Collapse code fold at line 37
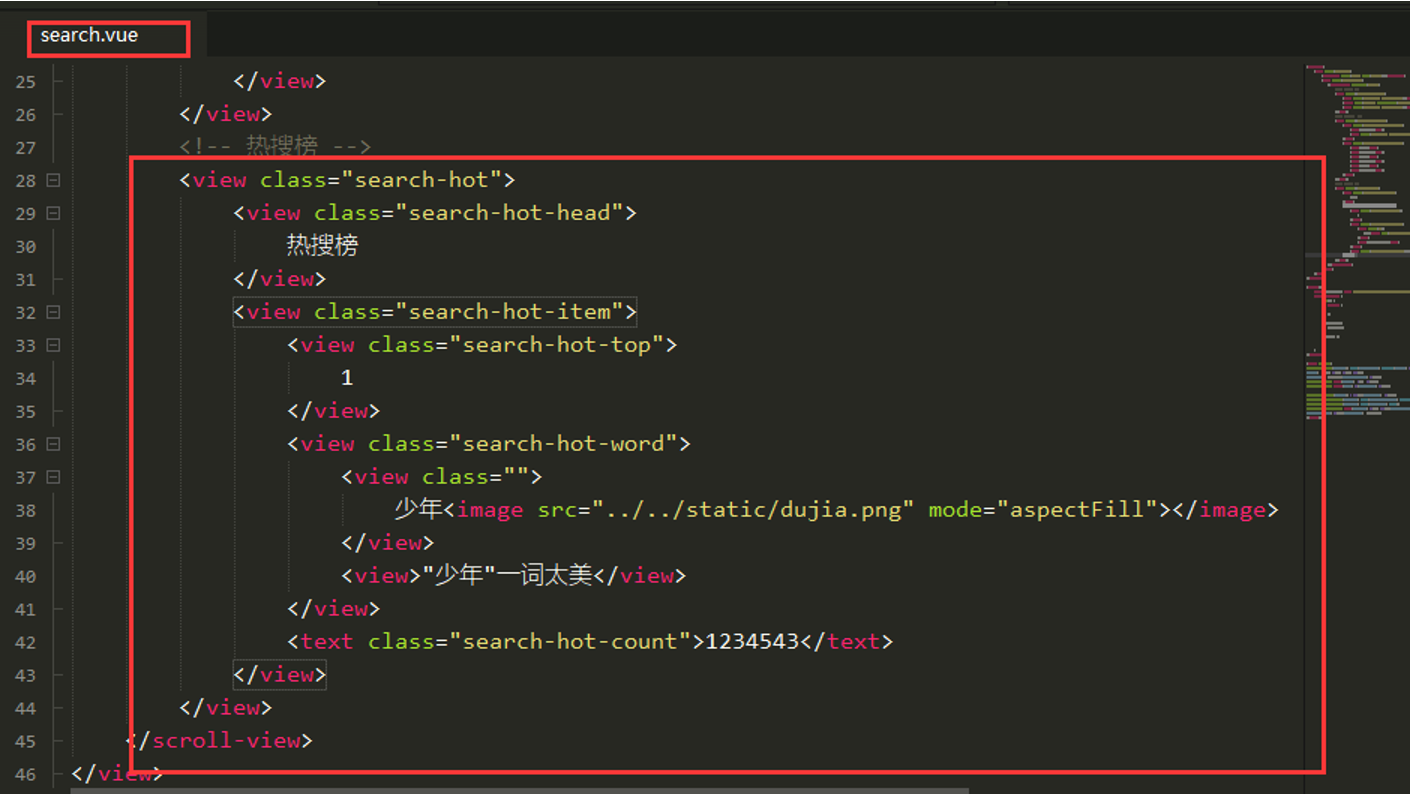The image size is (1410, 794). pyautogui.click(x=53, y=478)
